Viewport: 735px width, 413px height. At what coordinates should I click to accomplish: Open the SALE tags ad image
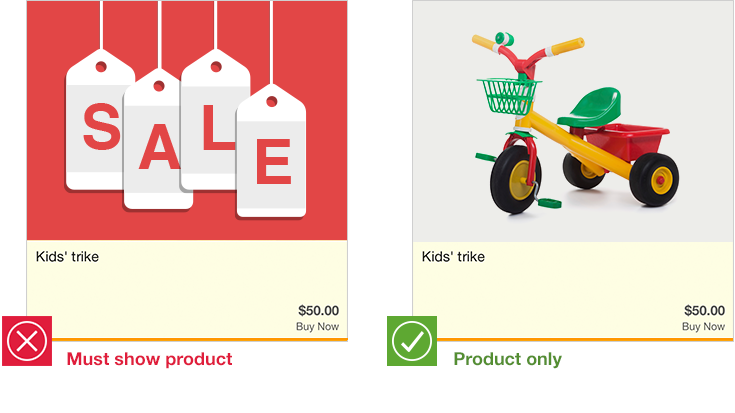[x=187, y=120]
